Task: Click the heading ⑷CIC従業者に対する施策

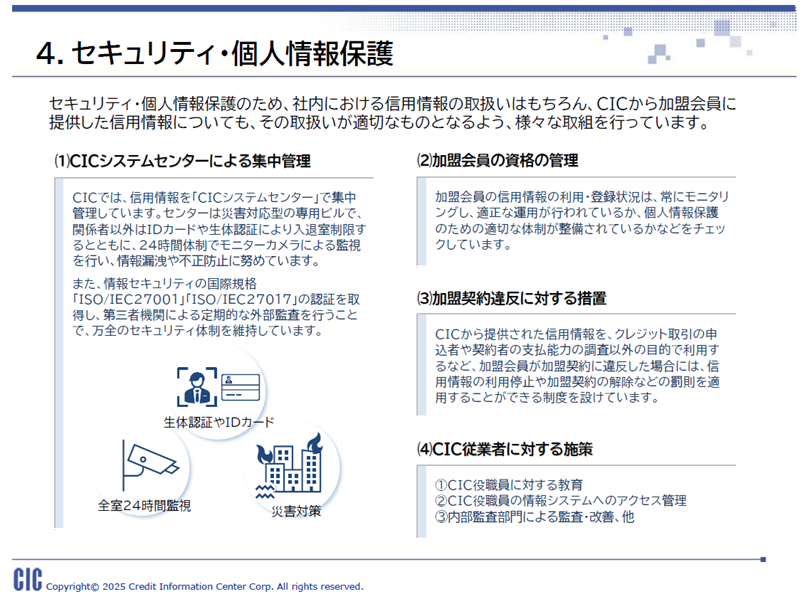Action: [x=504, y=449]
